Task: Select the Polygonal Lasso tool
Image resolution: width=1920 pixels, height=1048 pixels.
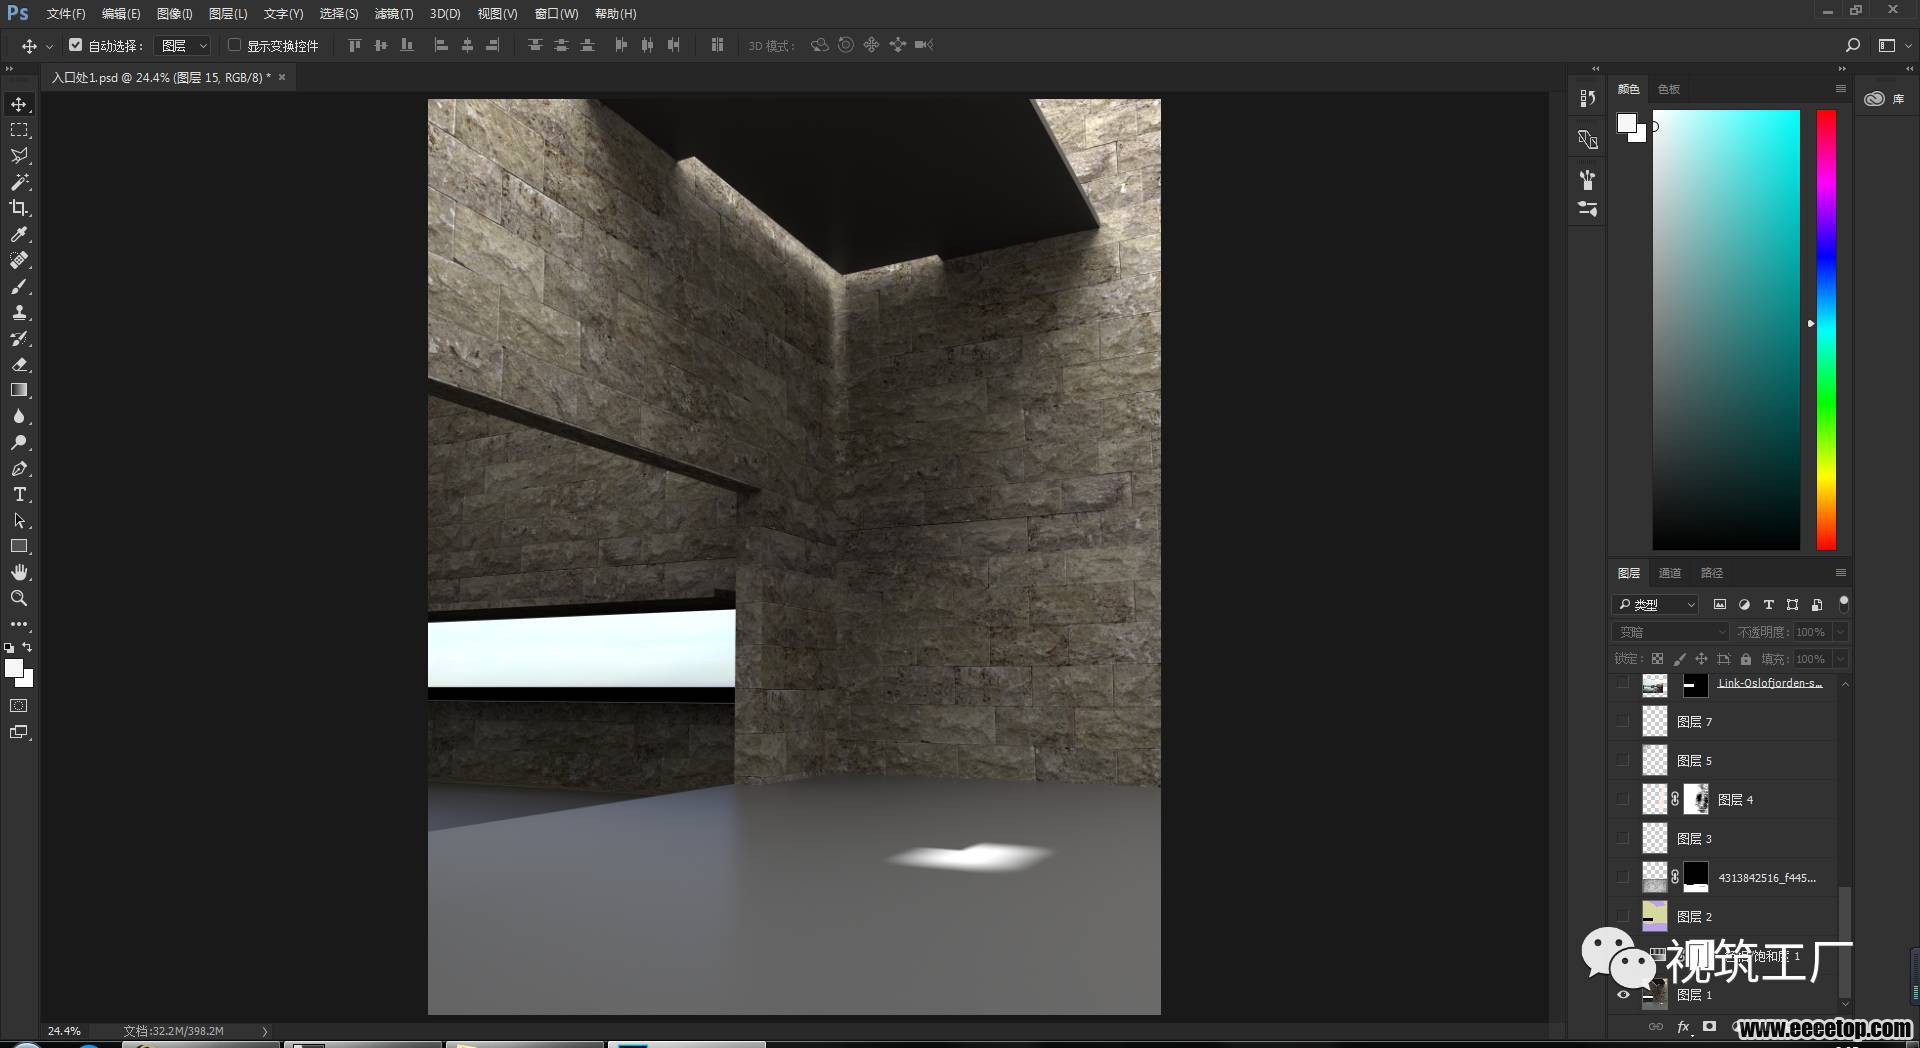Action: click(x=19, y=156)
